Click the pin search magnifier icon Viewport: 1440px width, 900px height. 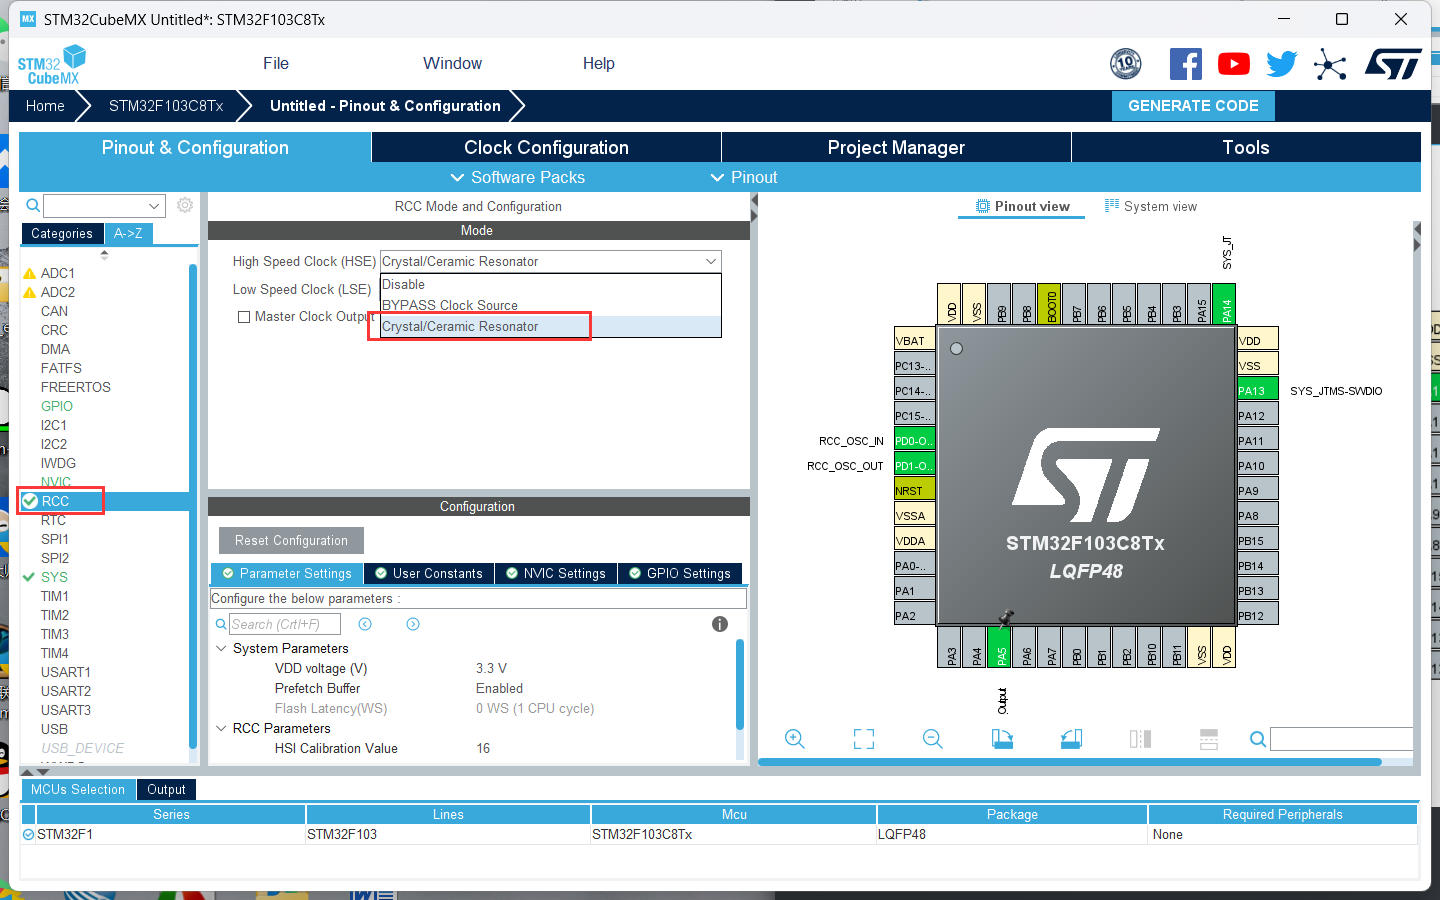pos(1258,739)
